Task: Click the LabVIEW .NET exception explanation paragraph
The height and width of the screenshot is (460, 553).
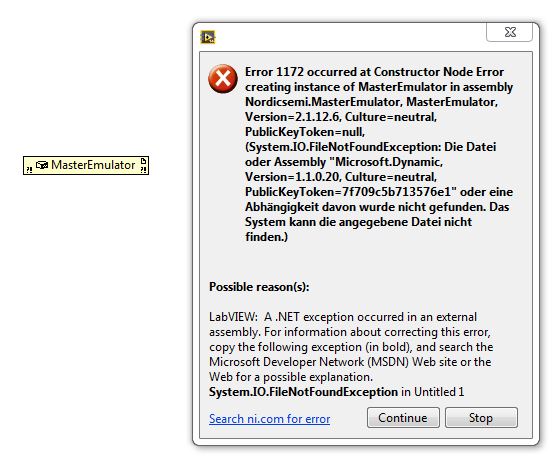Action: click(x=351, y=347)
